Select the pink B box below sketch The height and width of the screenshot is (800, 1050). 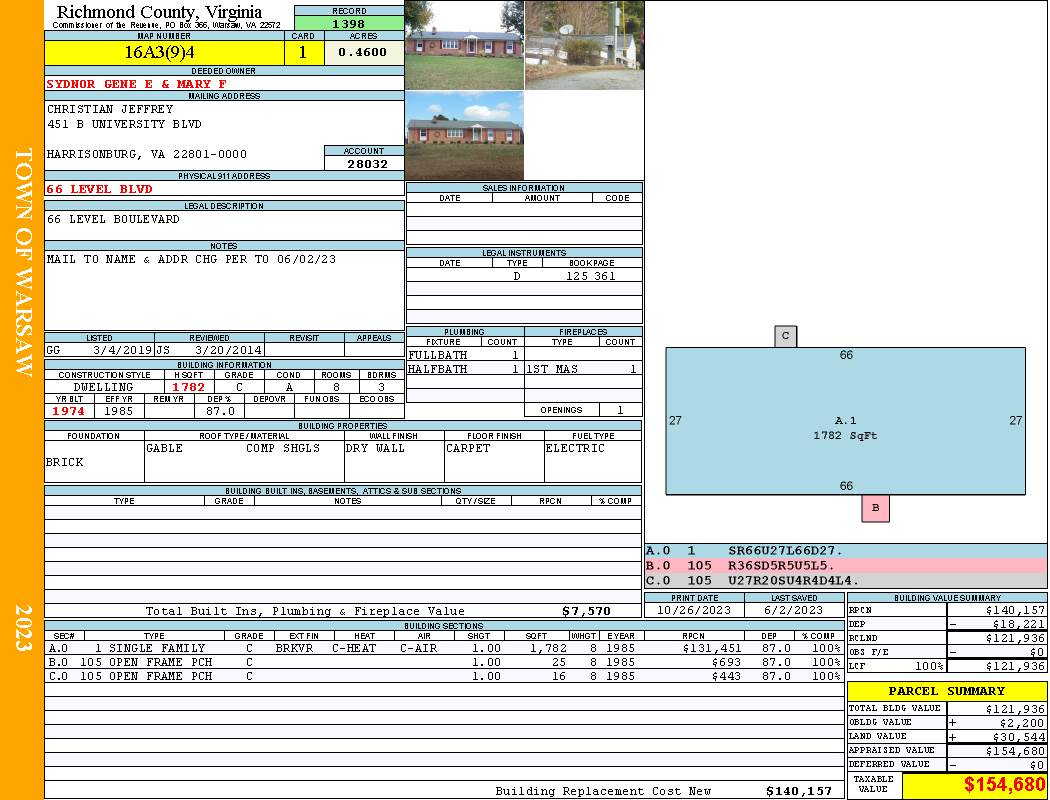pos(875,508)
